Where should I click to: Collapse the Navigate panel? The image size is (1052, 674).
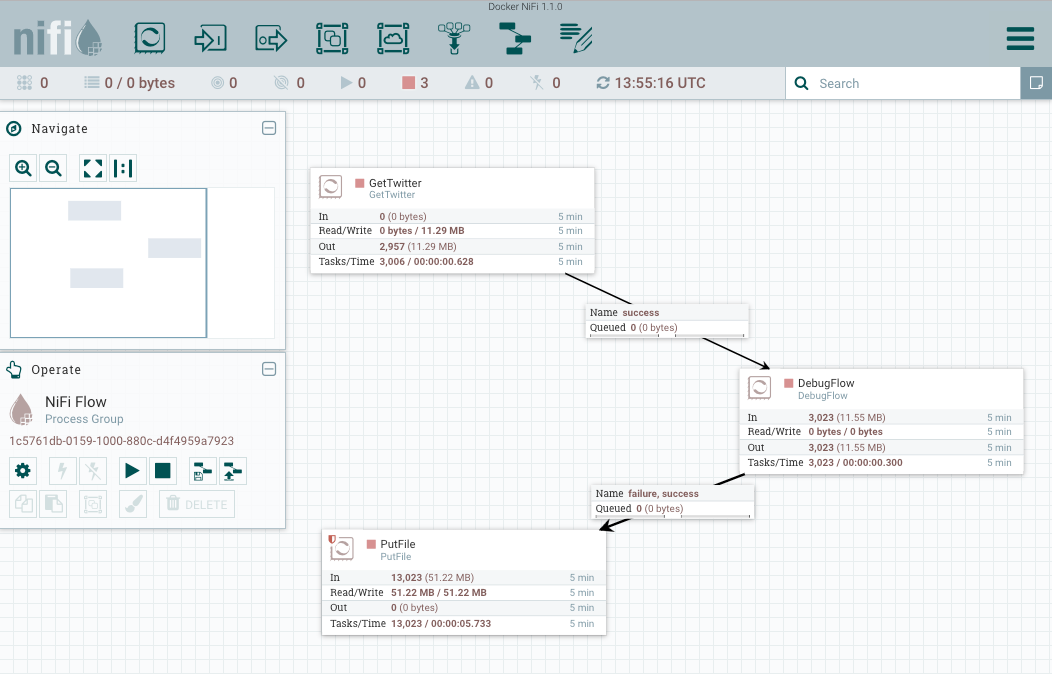(x=269, y=128)
